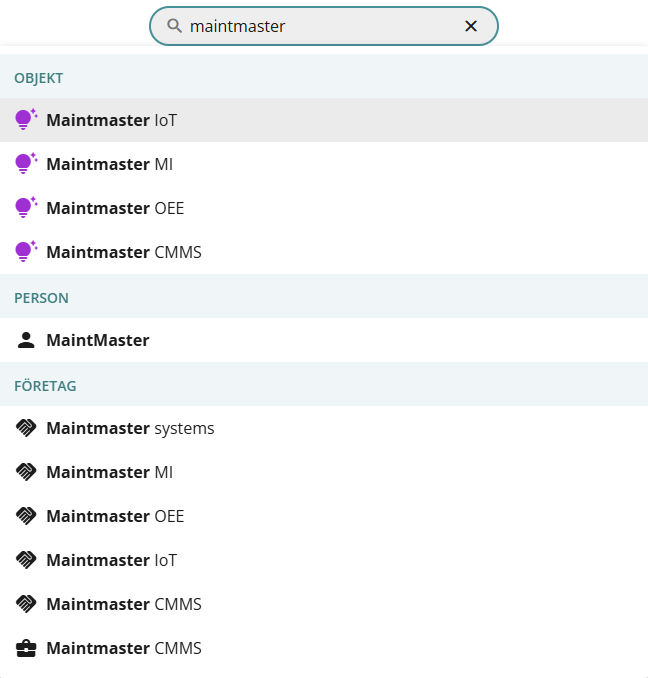648x678 pixels.
Task: Select Maintmaster CMMS text next to briefcase icon
Action: point(124,648)
